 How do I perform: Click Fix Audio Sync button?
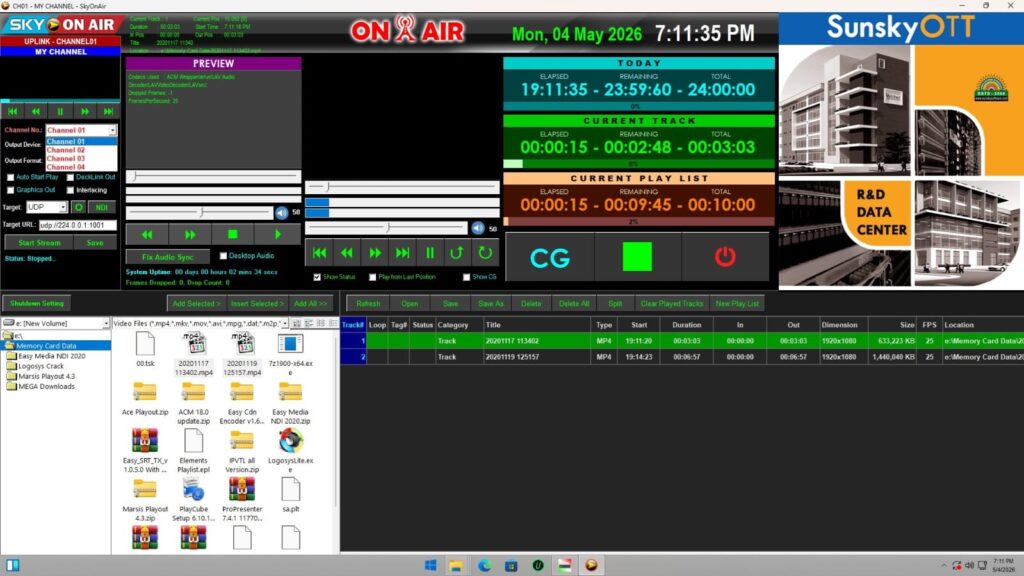(168, 257)
